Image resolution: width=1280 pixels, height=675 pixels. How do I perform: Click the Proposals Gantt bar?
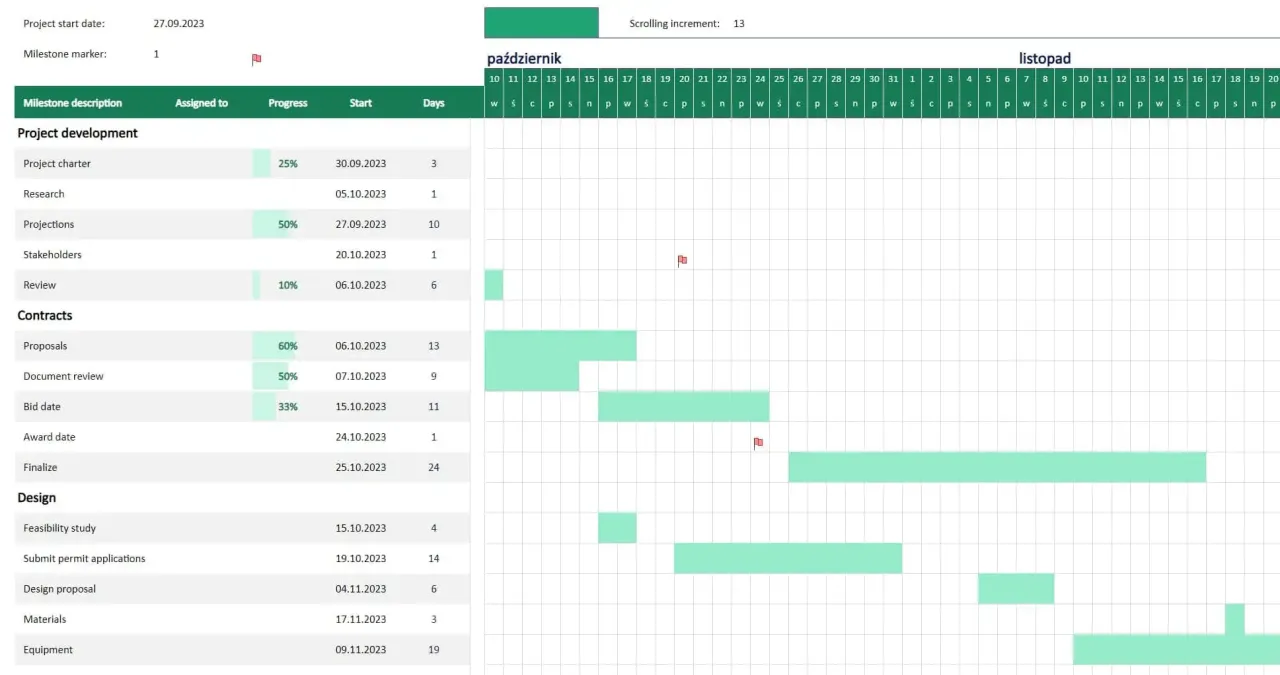(x=560, y=346)
